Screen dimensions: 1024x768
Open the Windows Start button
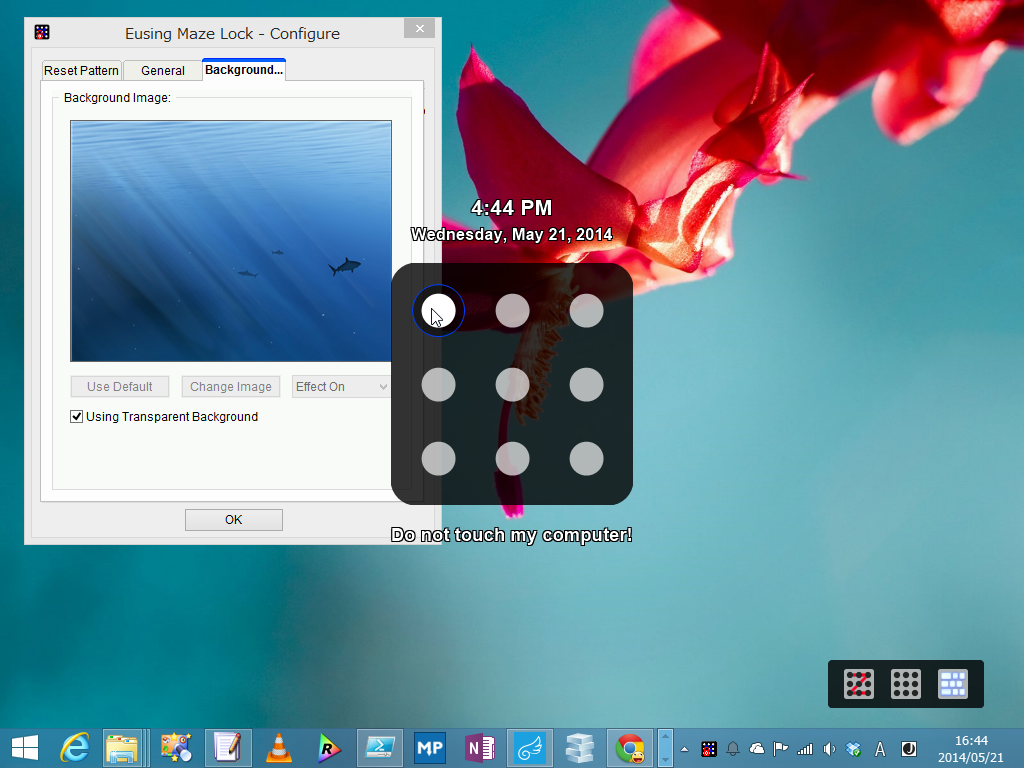tap(25, 748)
